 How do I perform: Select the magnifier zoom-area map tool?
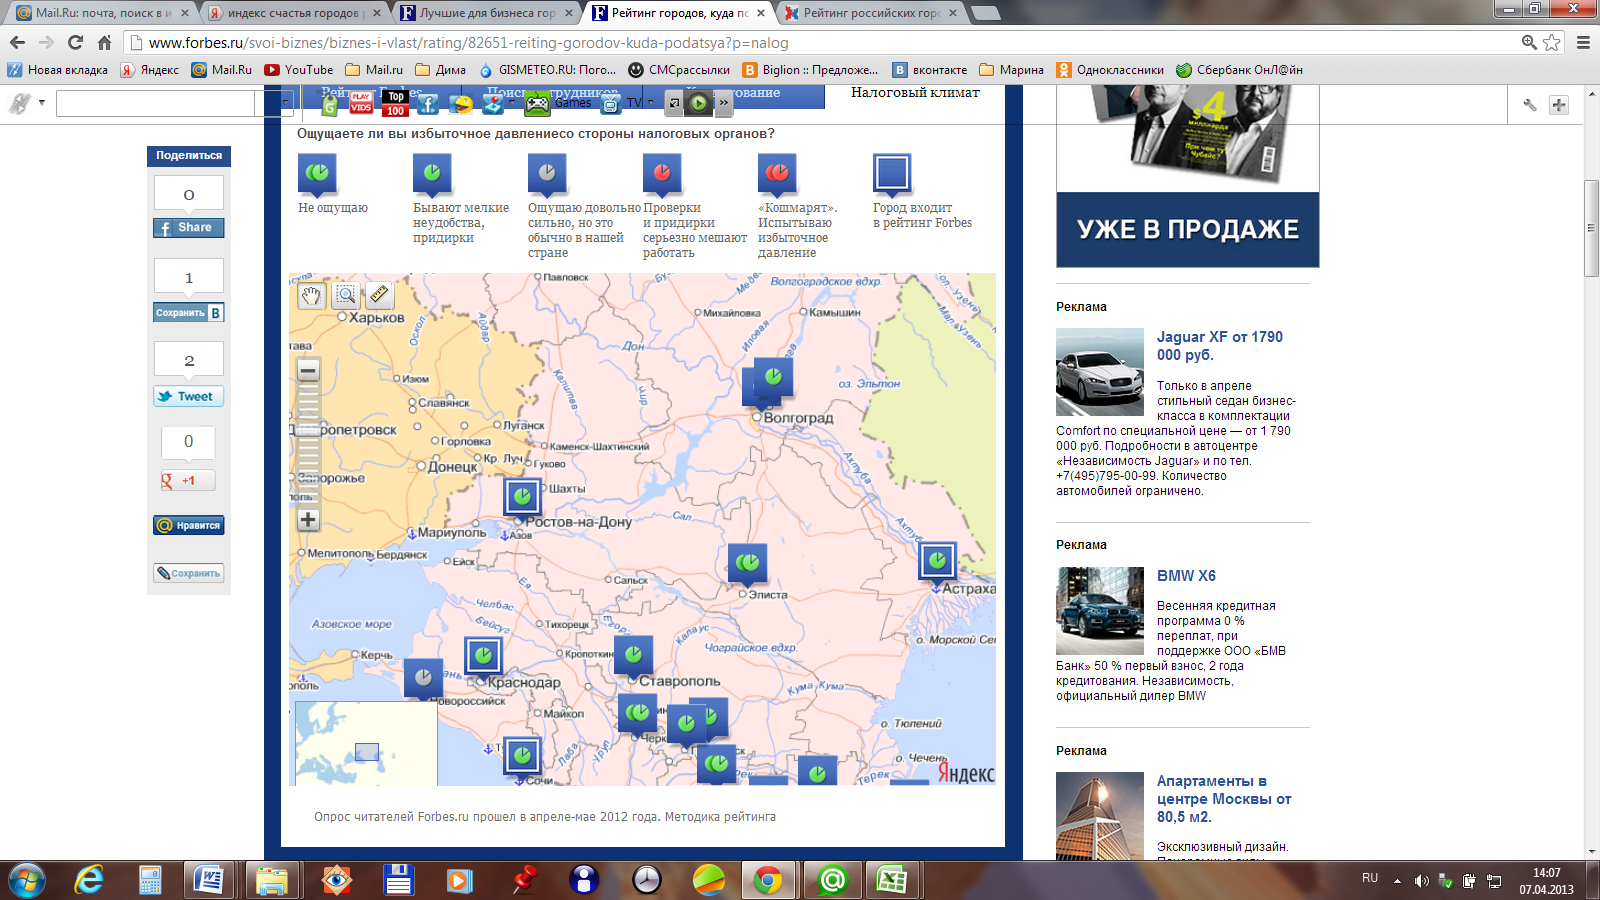345,295
